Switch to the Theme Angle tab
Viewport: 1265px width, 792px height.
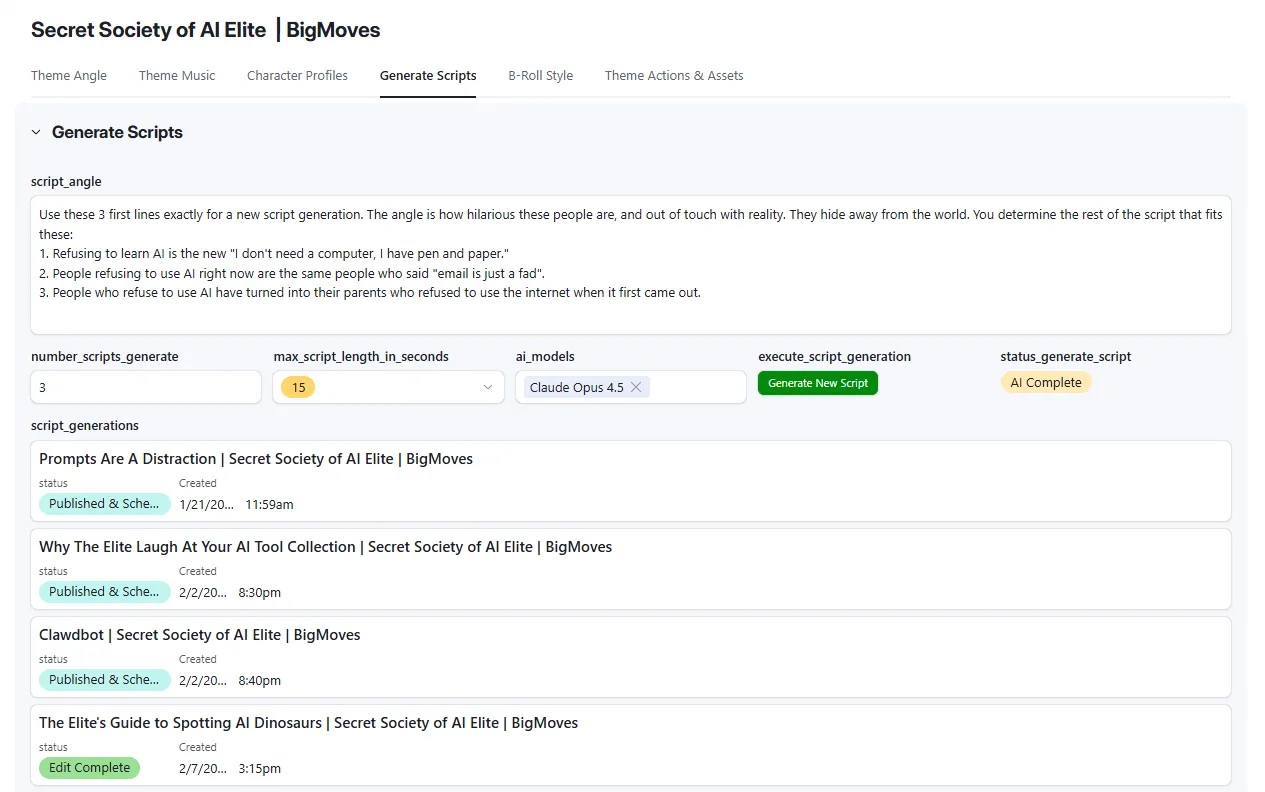pyautogui.click(x=69, y=75)
